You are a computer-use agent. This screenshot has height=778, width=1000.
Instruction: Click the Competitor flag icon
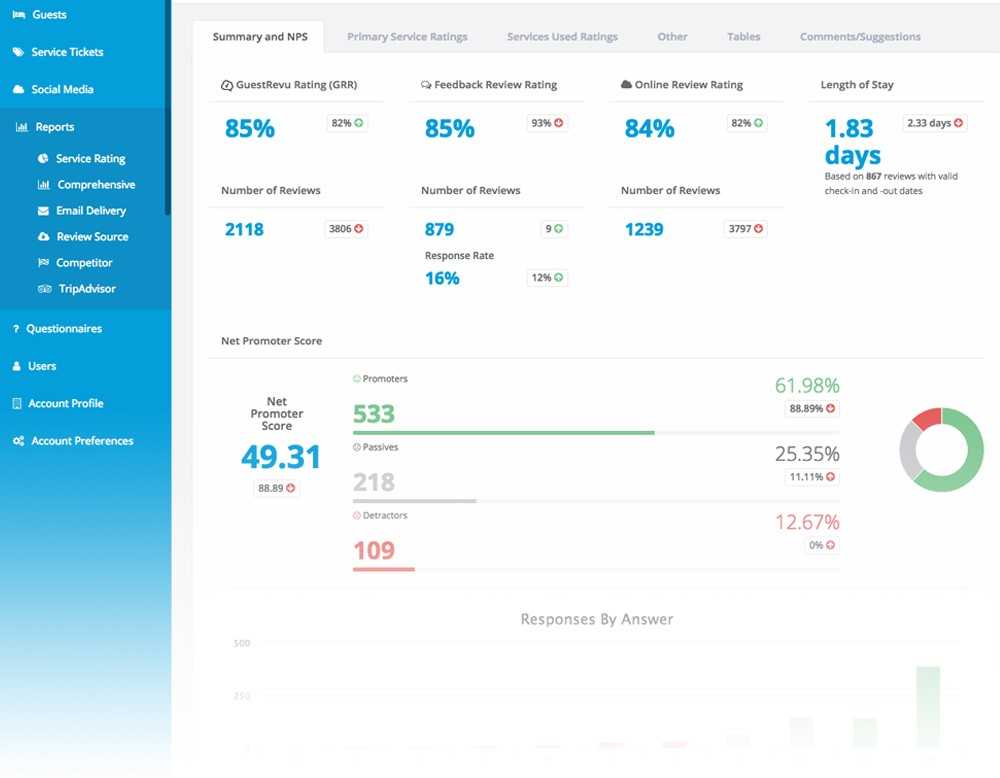click(x=43, y=263)
